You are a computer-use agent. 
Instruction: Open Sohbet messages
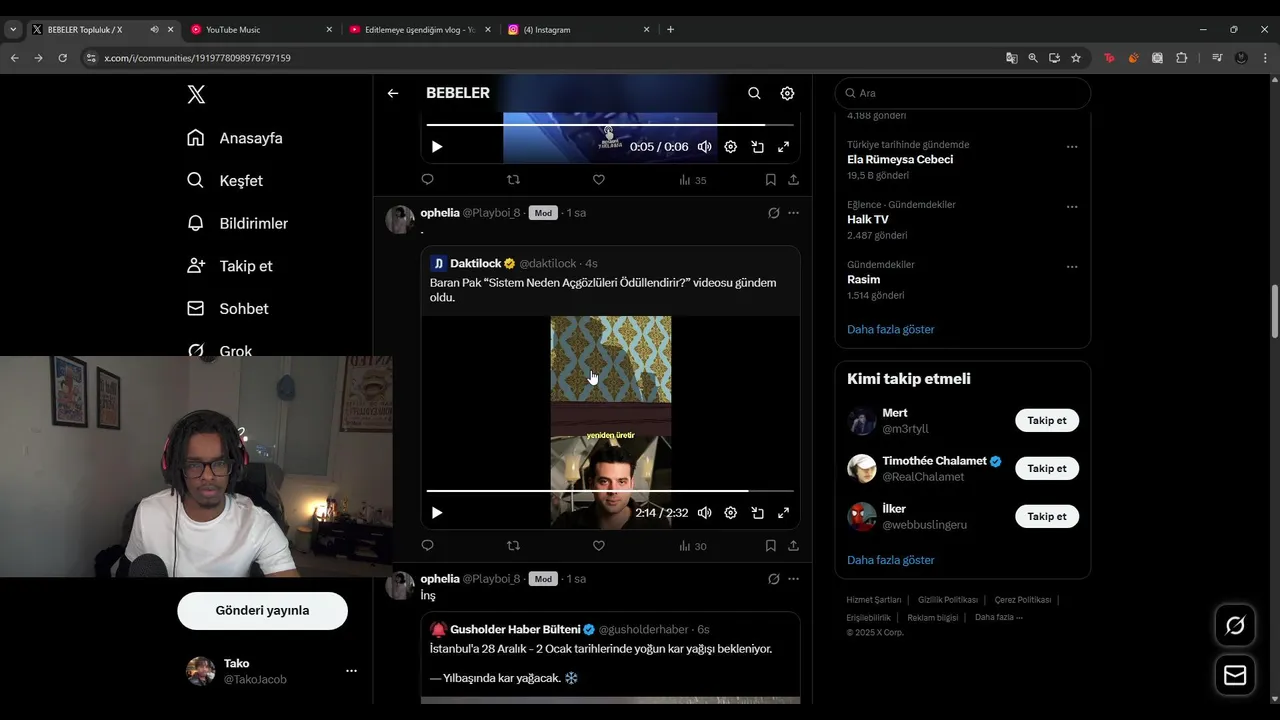pyautogui.click(x=228, y=309)
